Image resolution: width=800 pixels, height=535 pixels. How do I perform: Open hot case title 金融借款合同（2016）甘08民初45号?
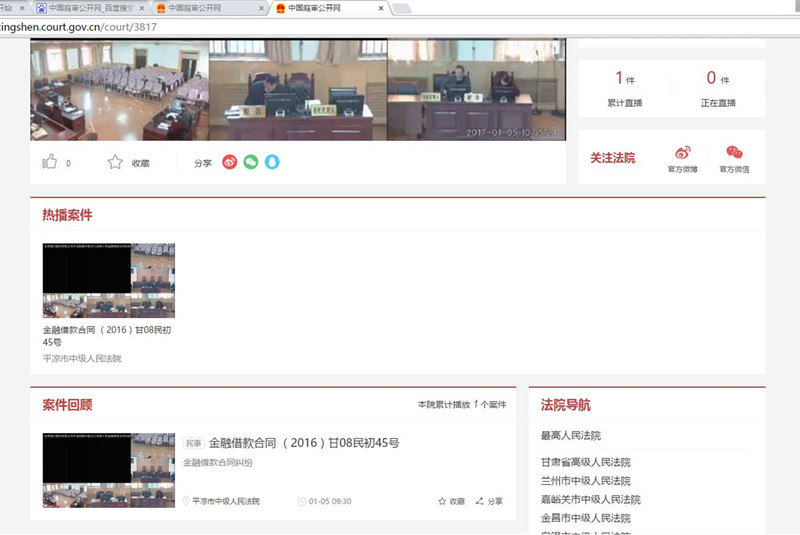coord(107,336)
